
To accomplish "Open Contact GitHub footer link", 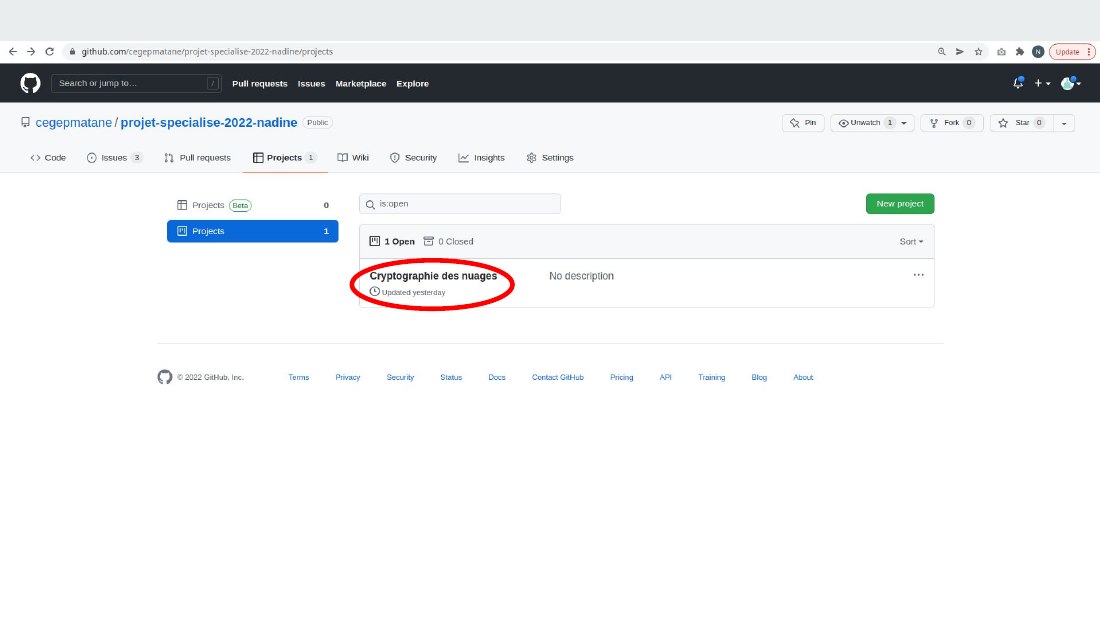I will click(558, 378).
